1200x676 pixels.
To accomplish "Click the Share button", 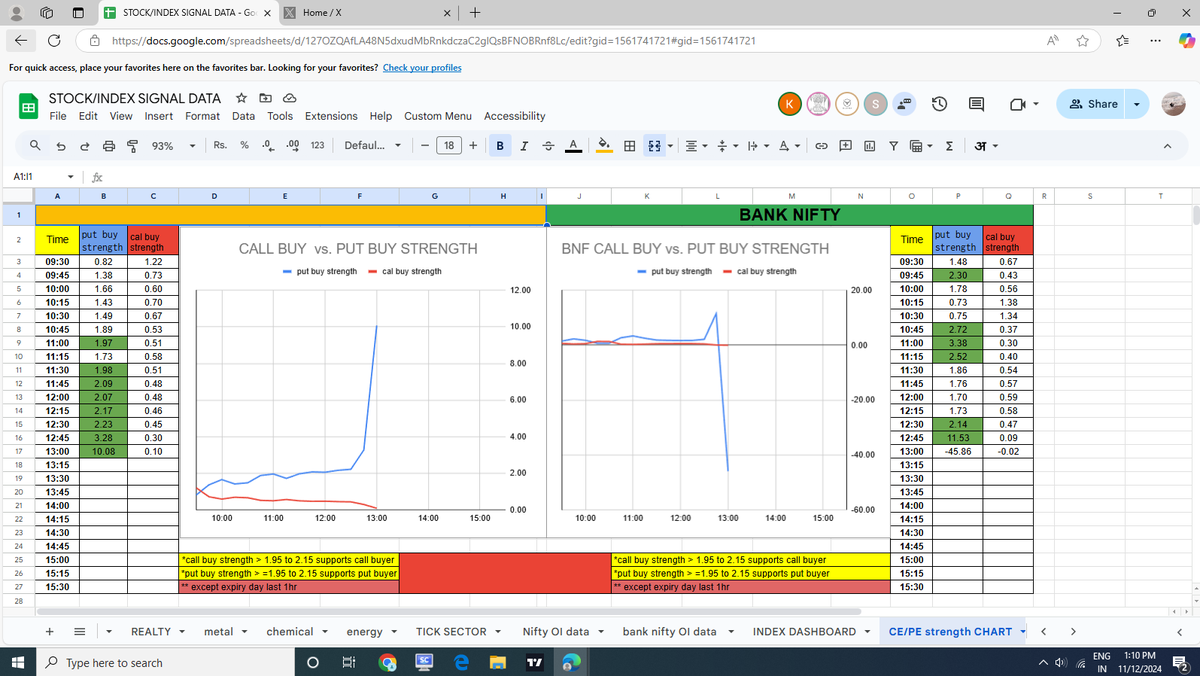I will (1093, 104).
